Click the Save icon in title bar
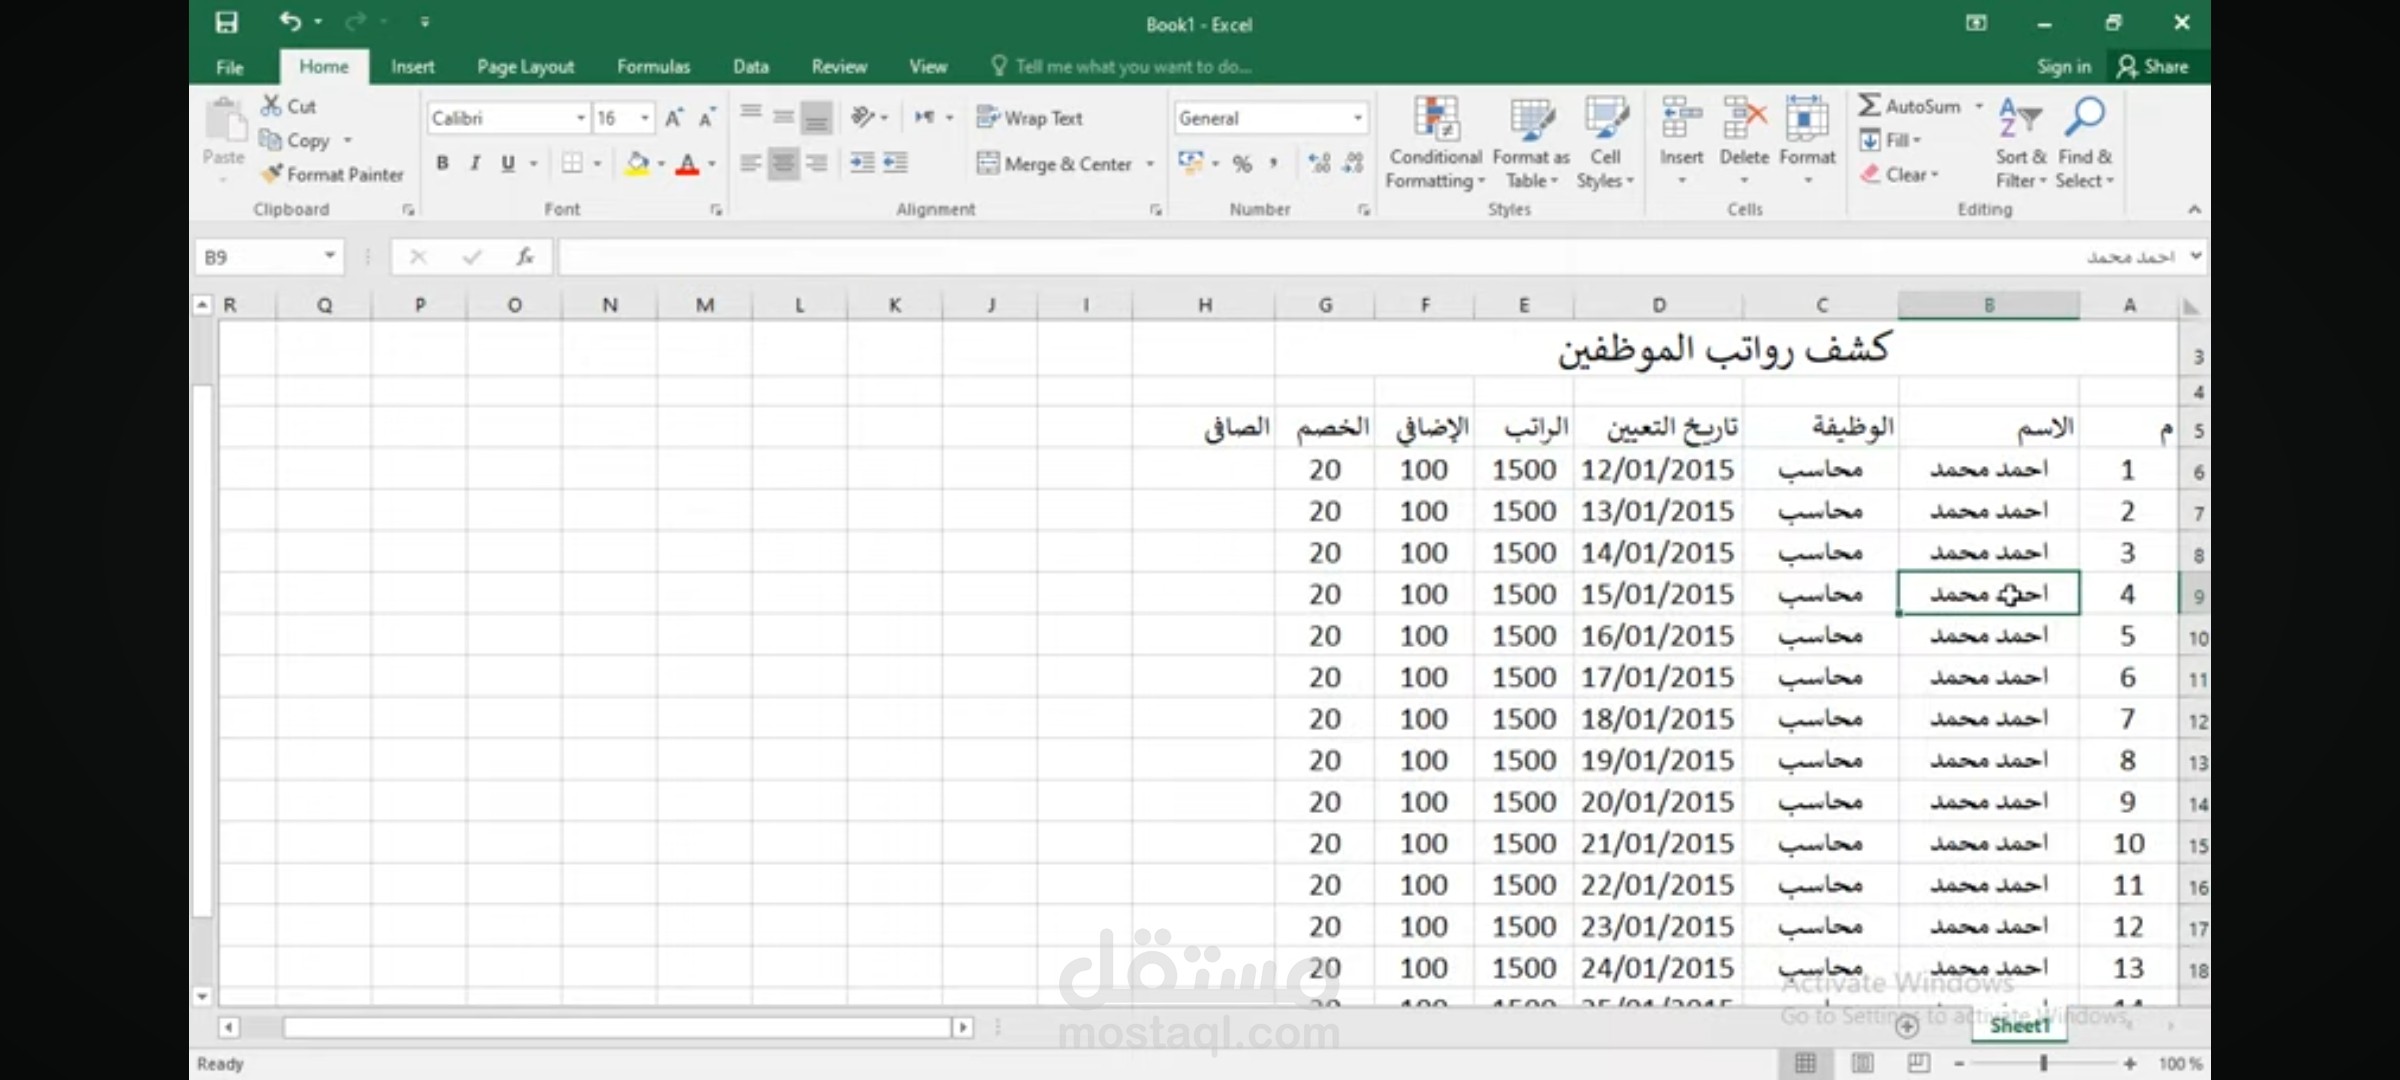 pyautogui.click(x=227, y=22)
